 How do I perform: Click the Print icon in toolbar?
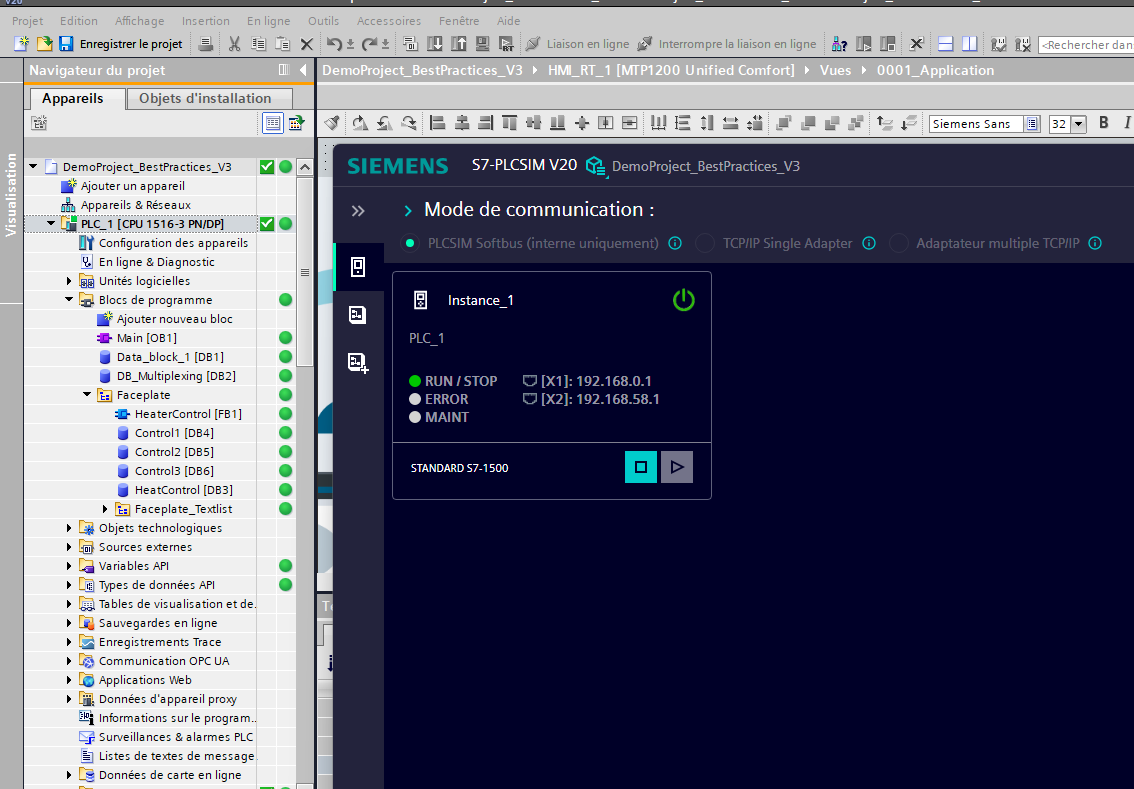coord(205,44)
